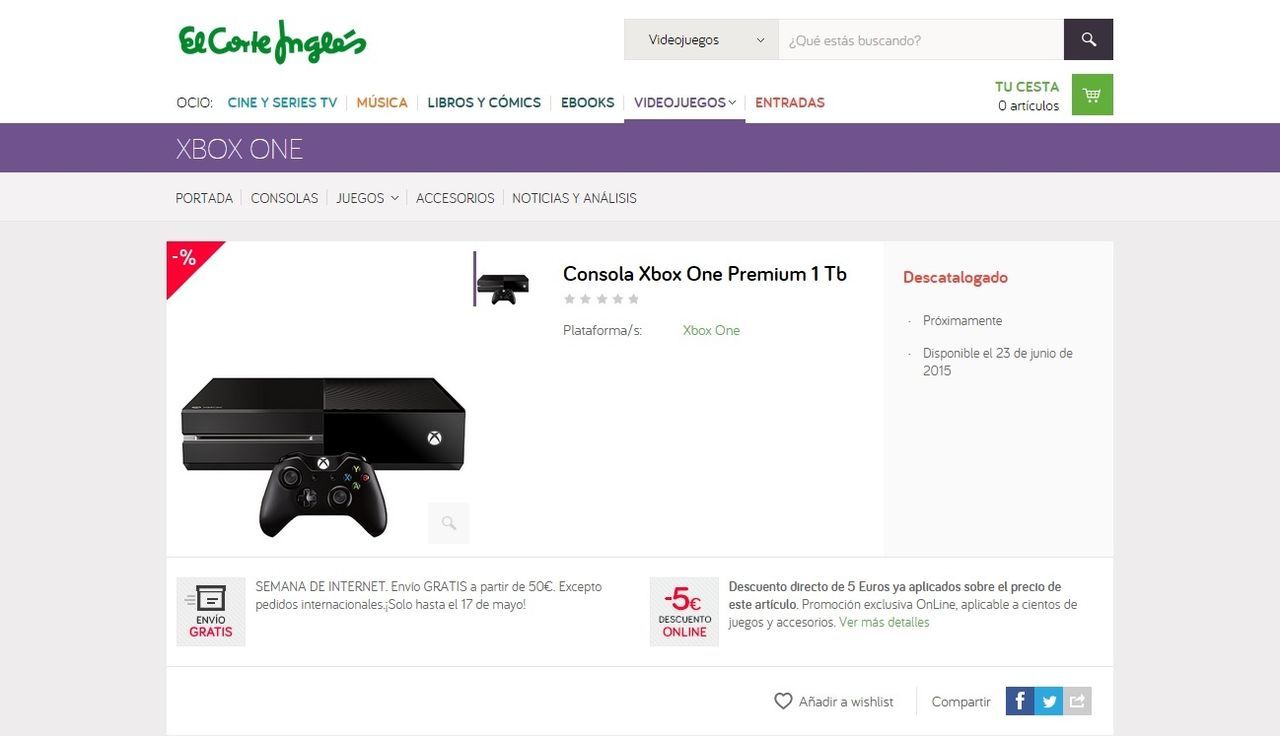Open the green shopping cart icon
This screenshot has height=736, width=1280.
pyautogui.click(x=1092, y=95)
